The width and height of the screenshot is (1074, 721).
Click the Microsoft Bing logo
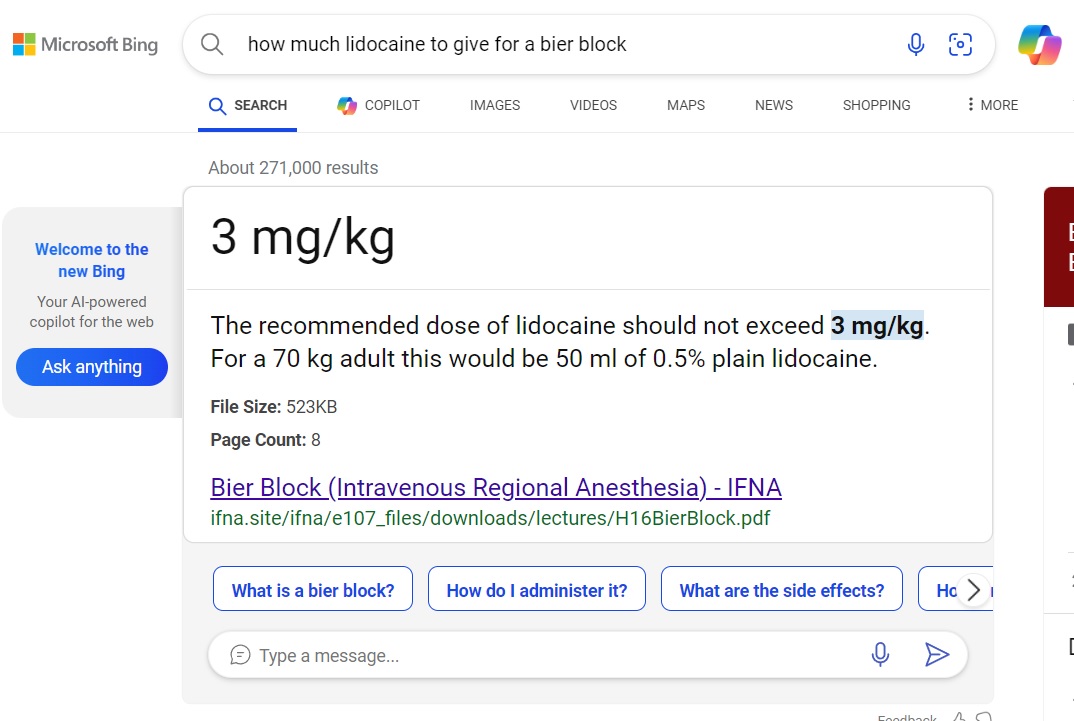pos(85,44)
